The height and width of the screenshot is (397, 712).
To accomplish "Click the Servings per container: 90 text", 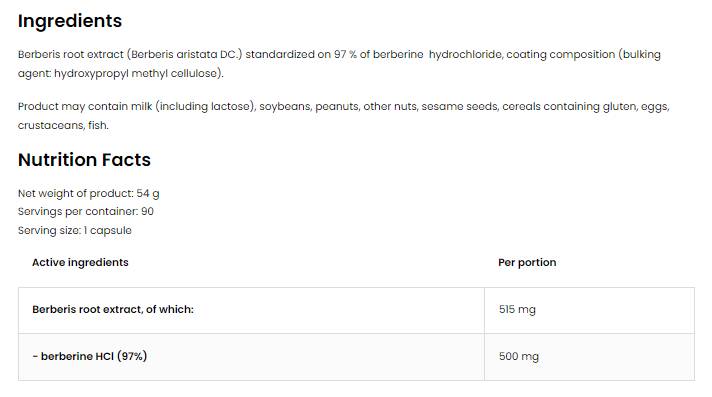I will (x=86, y=212).
